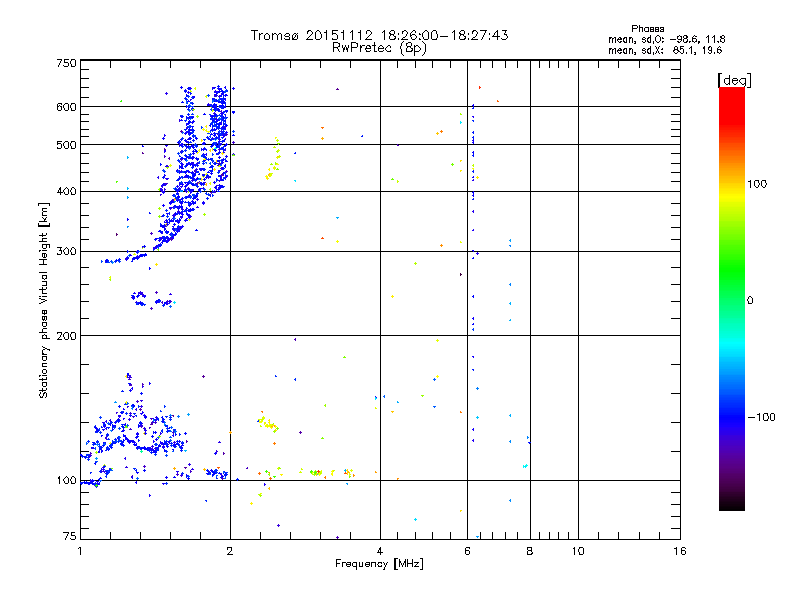
Task: Click the x-axis tick label '16'
Action: 680,551
